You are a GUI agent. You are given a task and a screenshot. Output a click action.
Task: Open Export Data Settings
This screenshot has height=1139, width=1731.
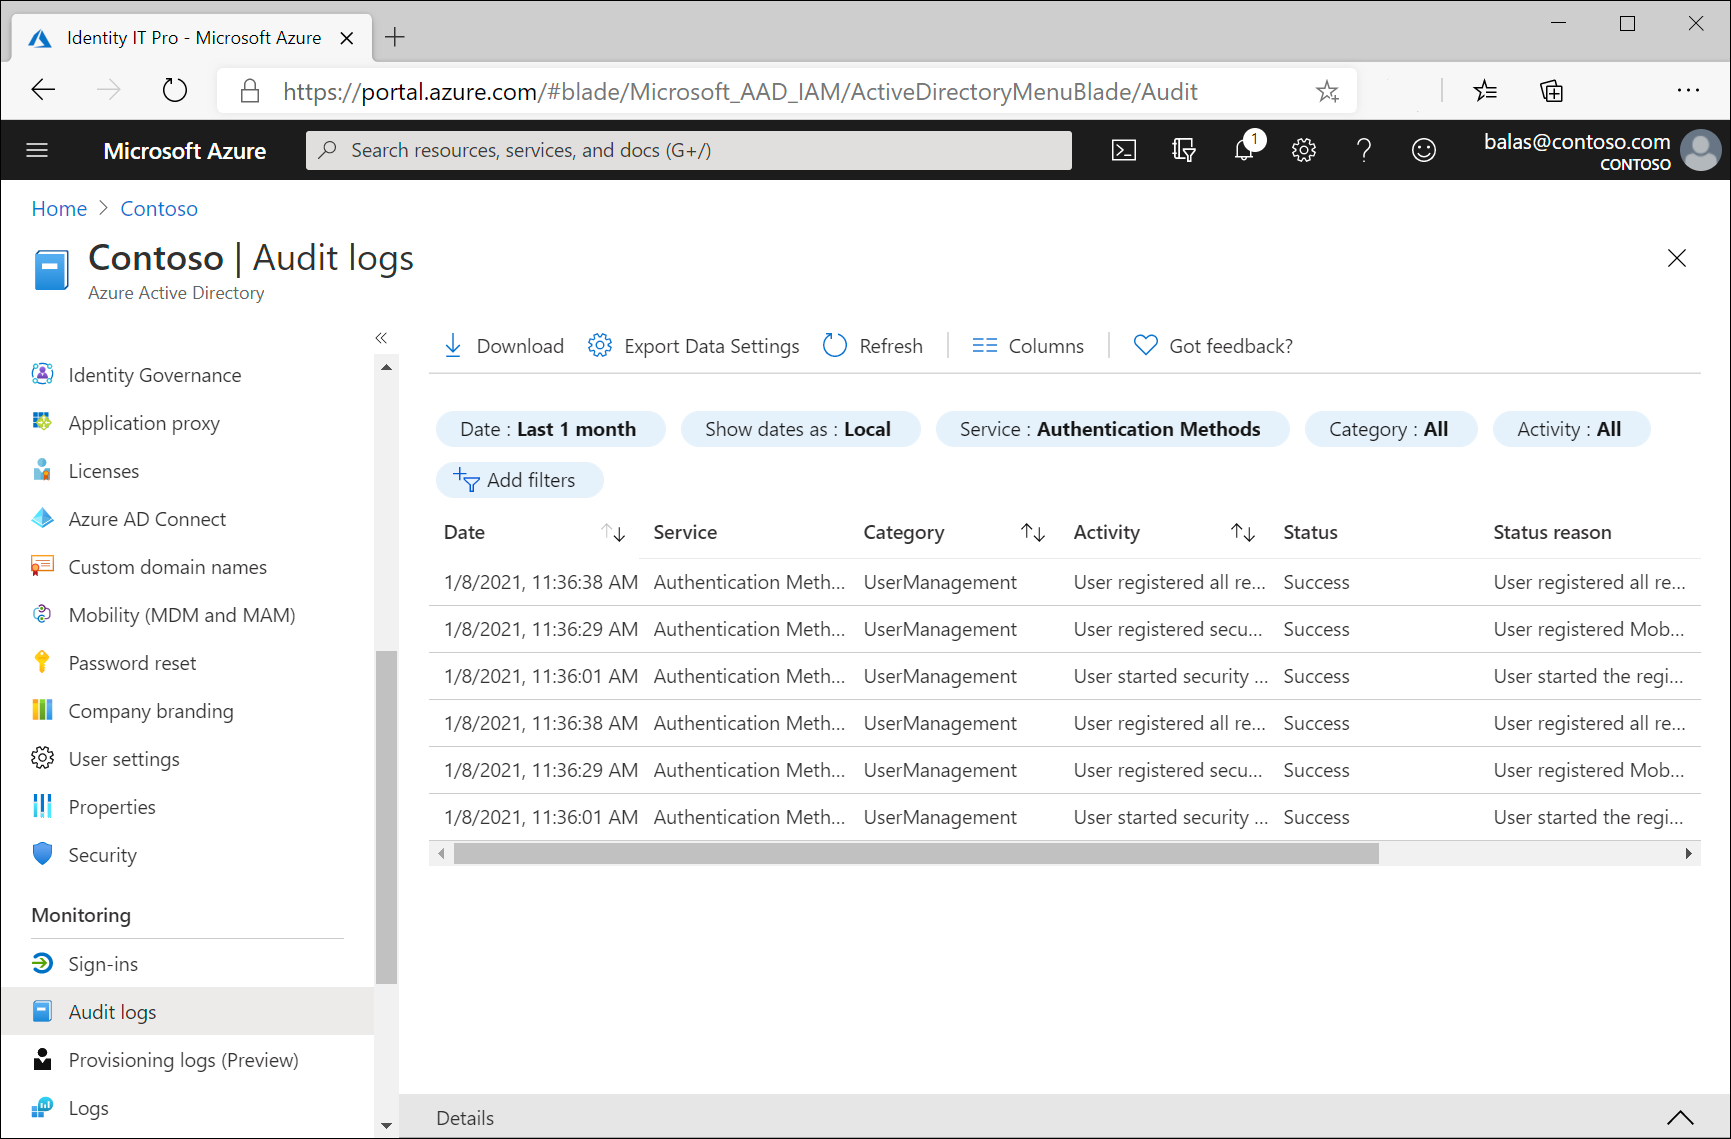[693, 346]
